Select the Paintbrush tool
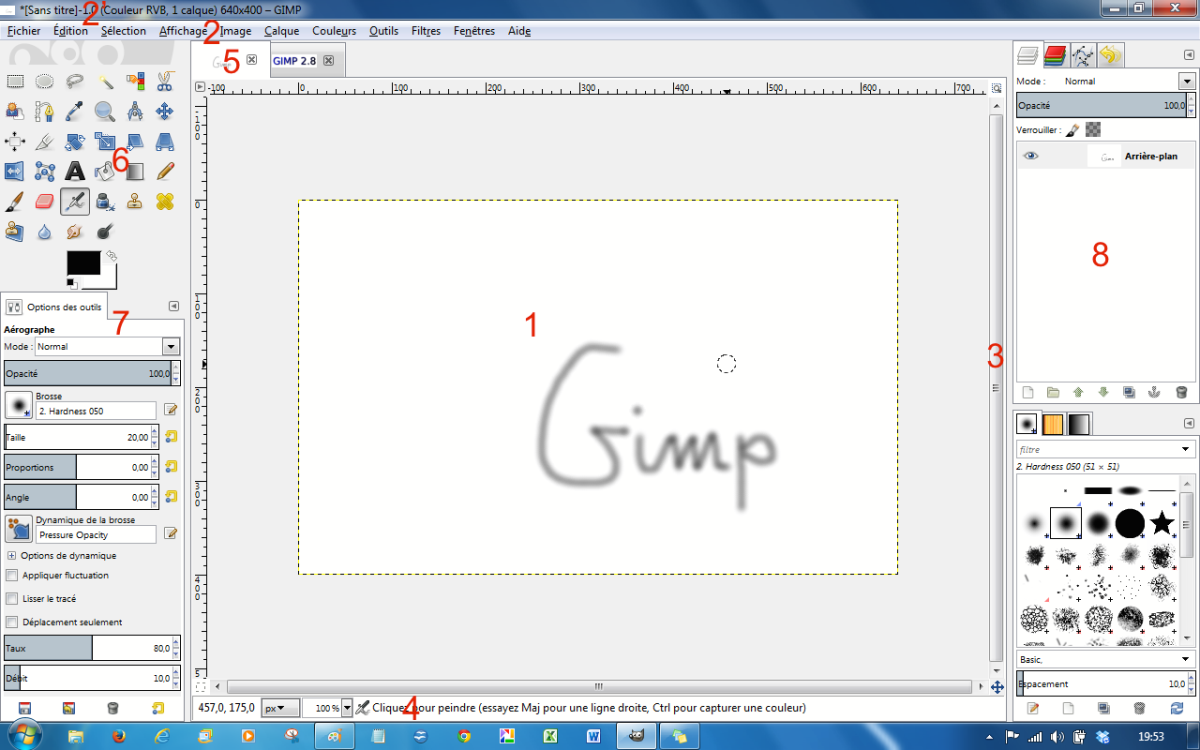The image size is (1200, 750). [x=15, y=201]
